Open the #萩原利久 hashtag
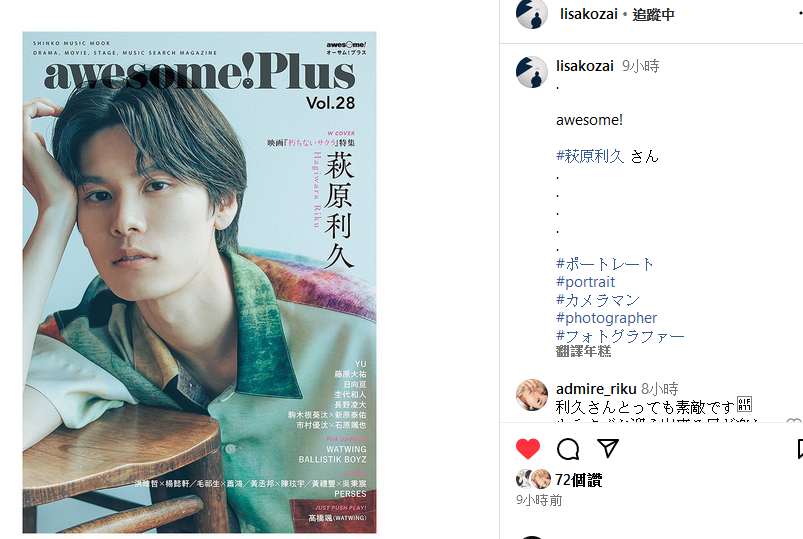 590,156
